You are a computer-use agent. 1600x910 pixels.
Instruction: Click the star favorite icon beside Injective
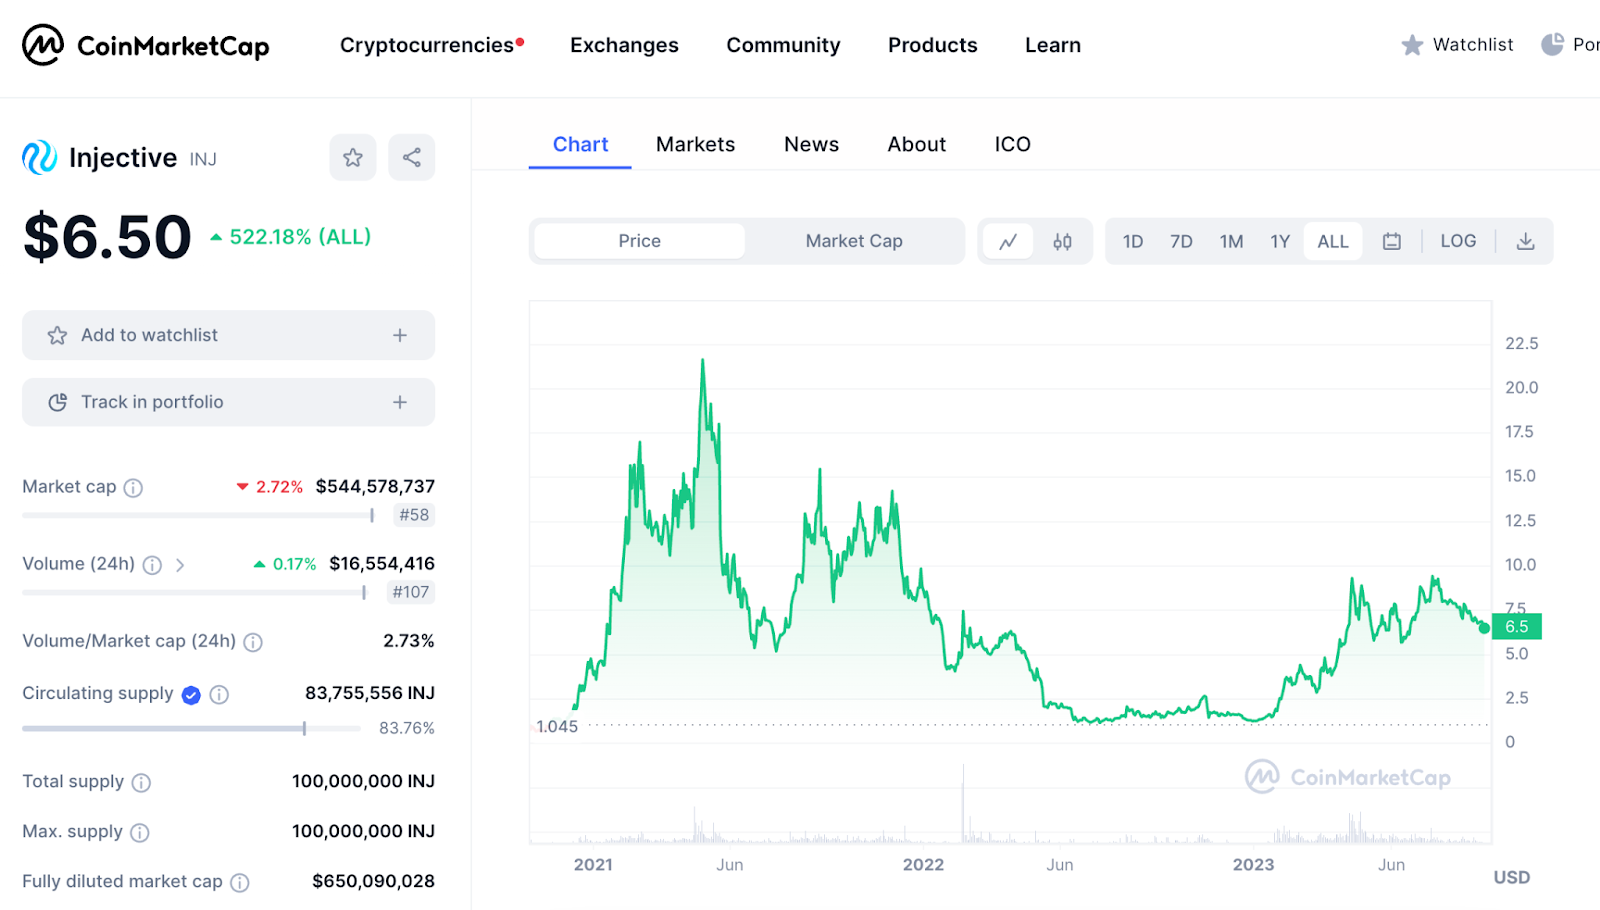pos(352,158)
